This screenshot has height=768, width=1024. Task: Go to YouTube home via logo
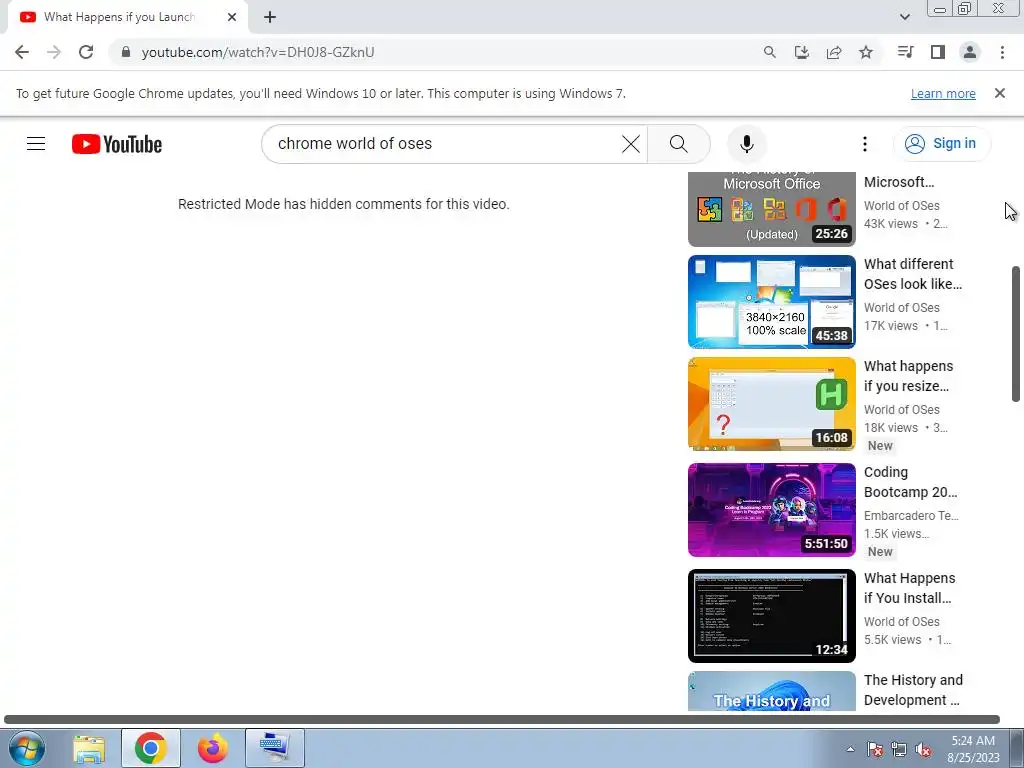[117, 144]
